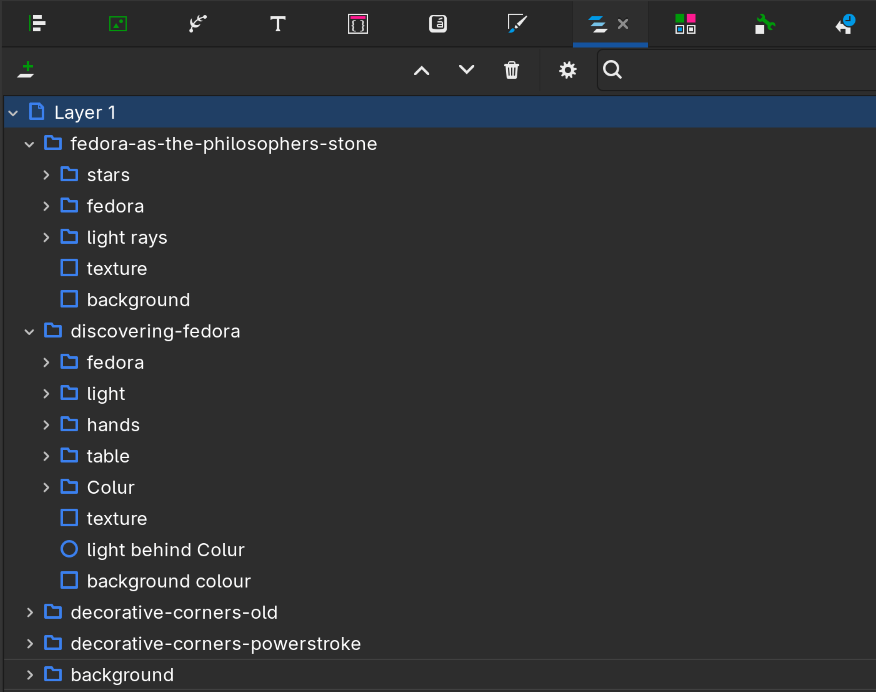Expand the hands group
Viewport: 876px width, 692px height.
pos(46,426)
